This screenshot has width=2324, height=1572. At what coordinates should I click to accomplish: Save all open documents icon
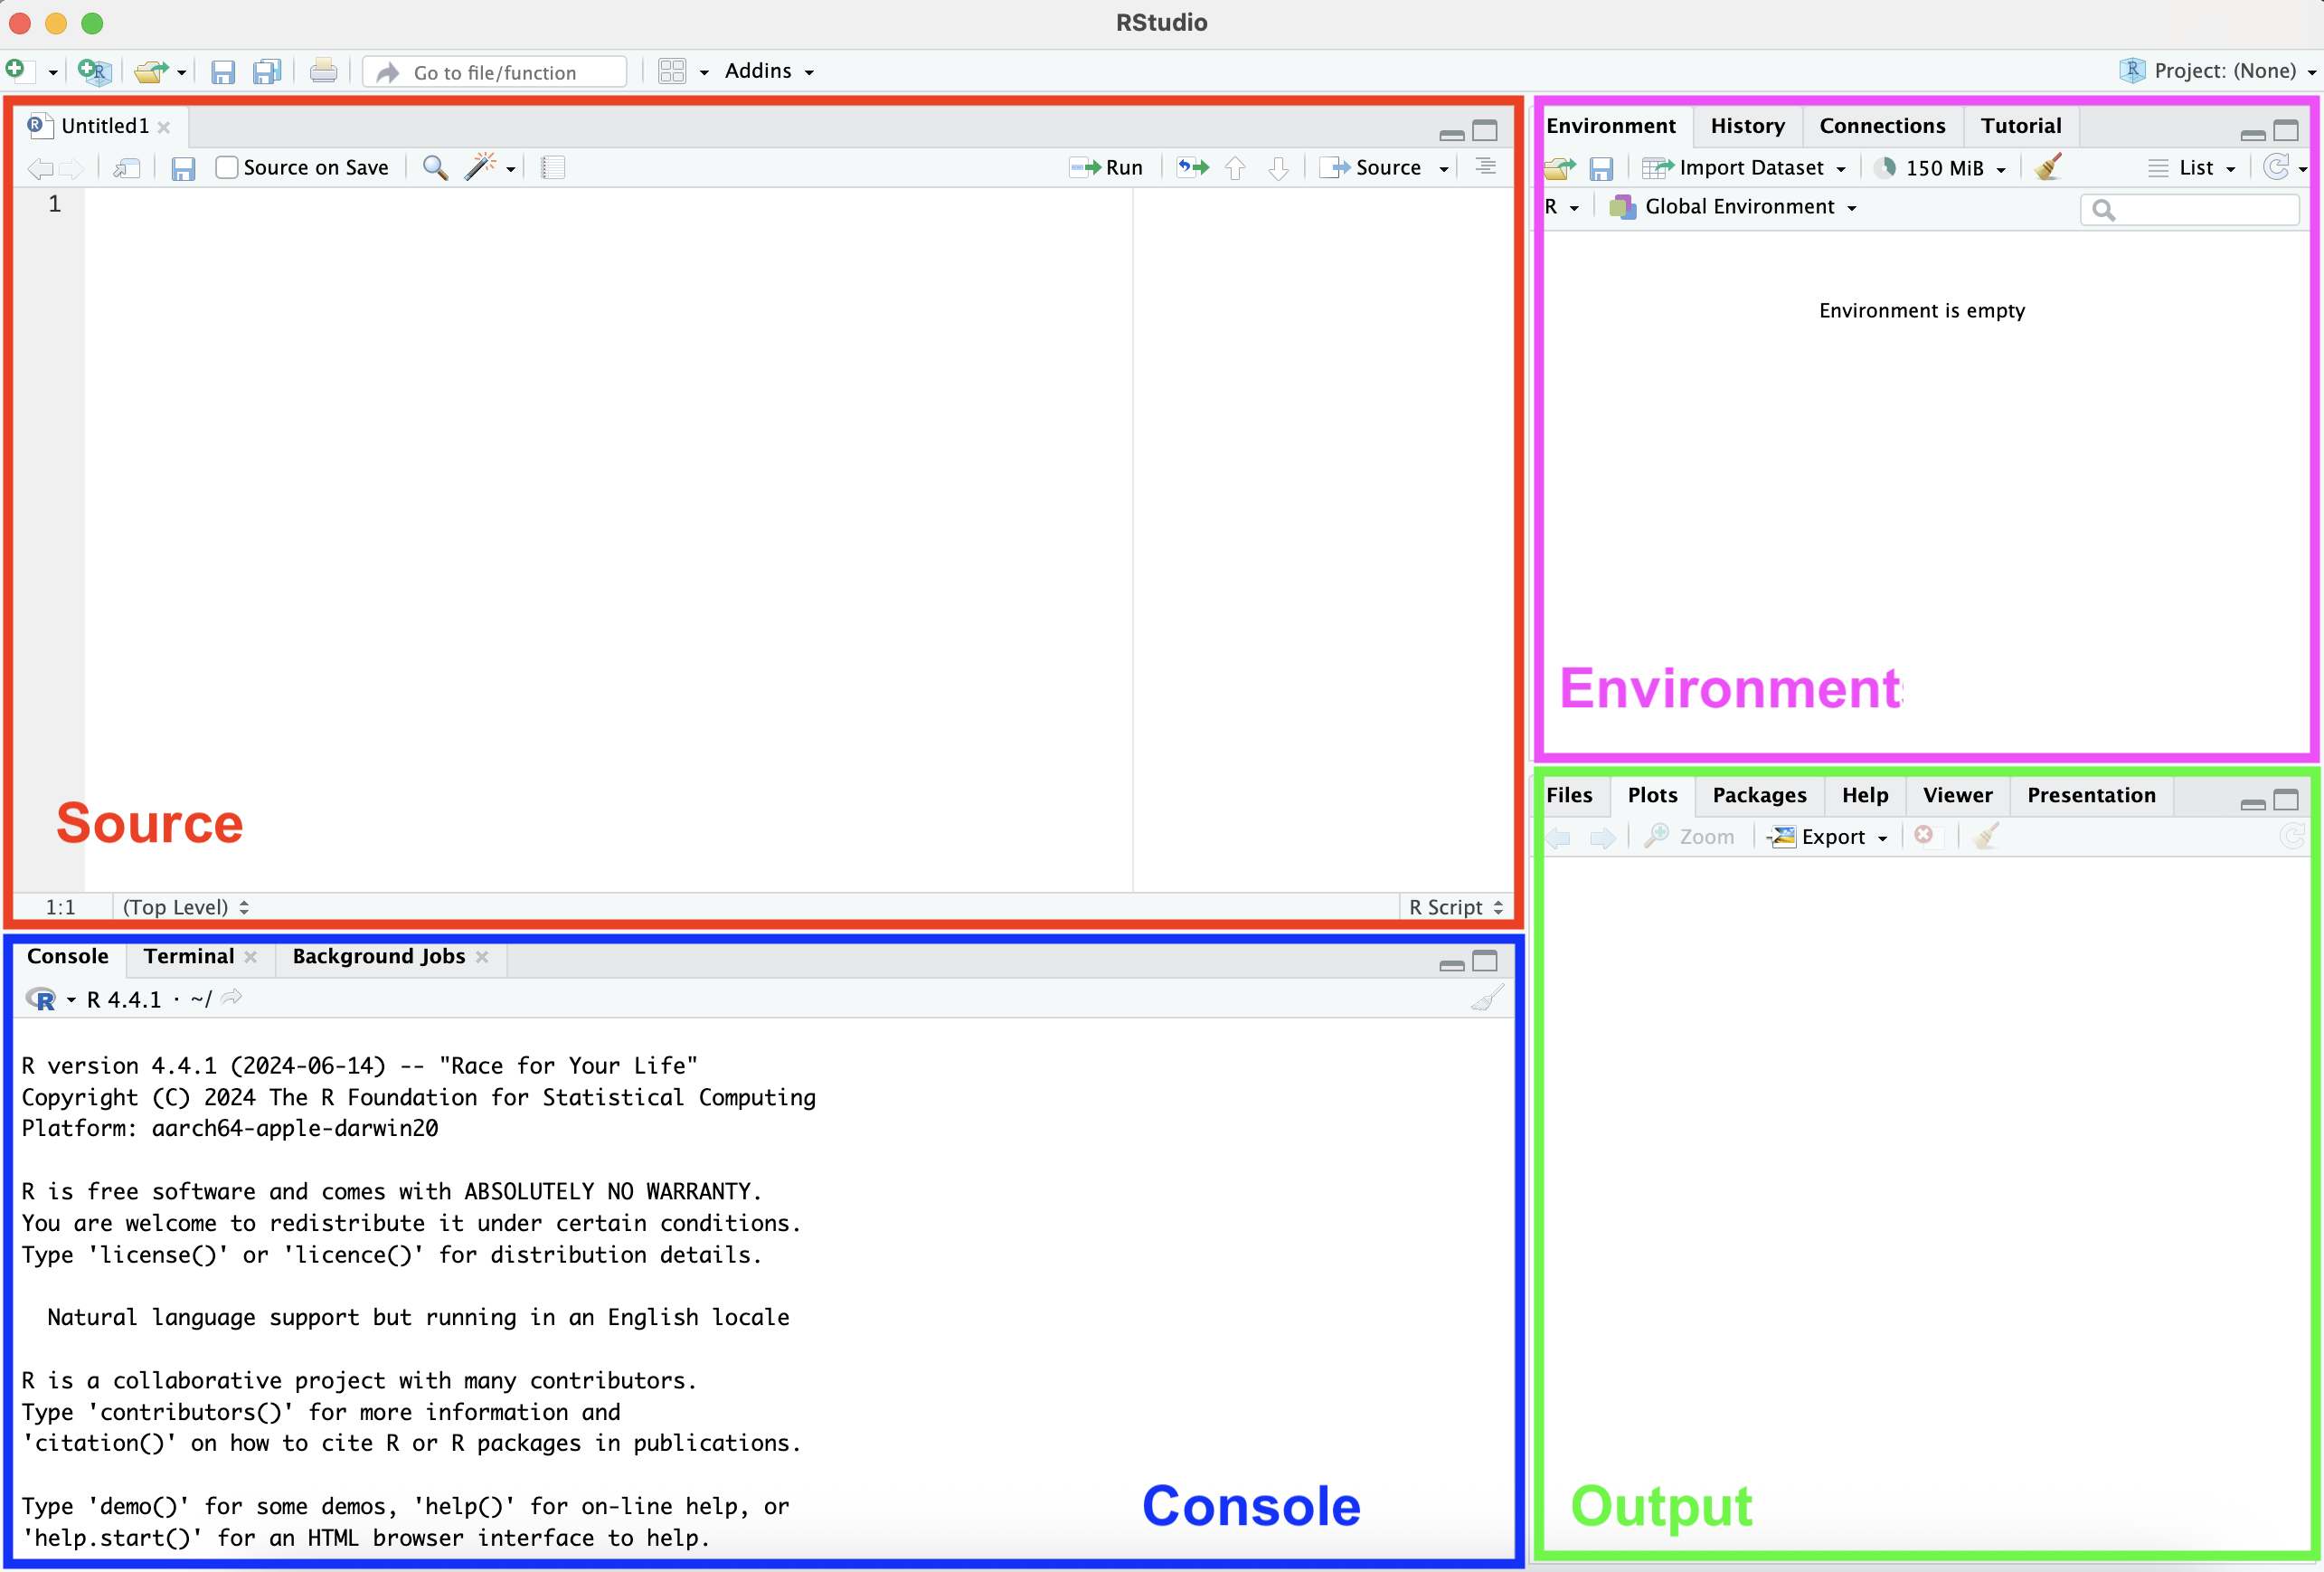click(x=267, y=71)
